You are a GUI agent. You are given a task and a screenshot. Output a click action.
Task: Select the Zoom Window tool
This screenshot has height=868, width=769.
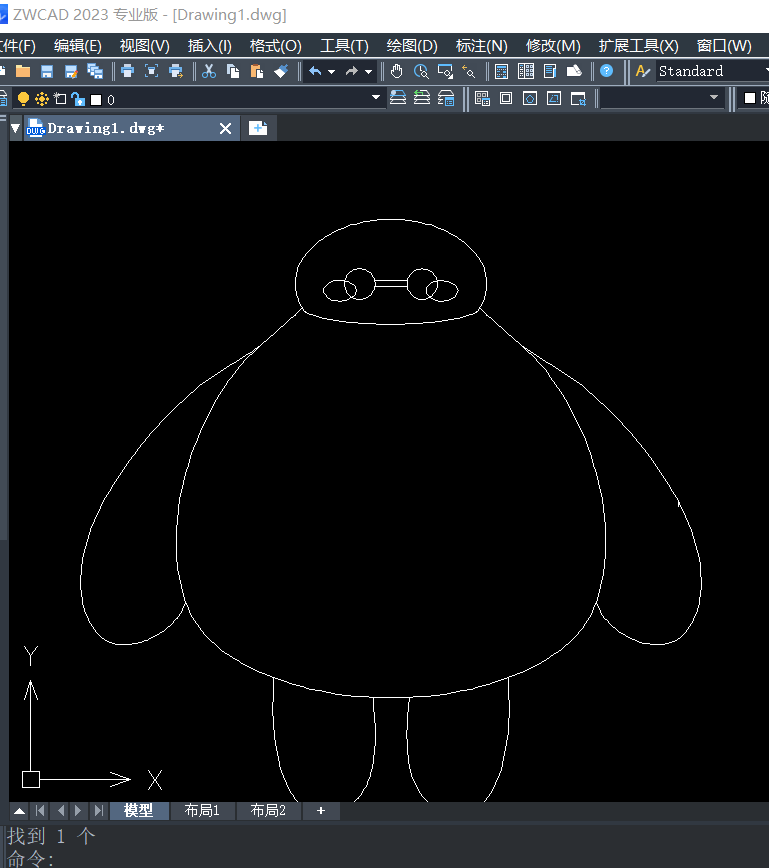click(x=445, y=71)
